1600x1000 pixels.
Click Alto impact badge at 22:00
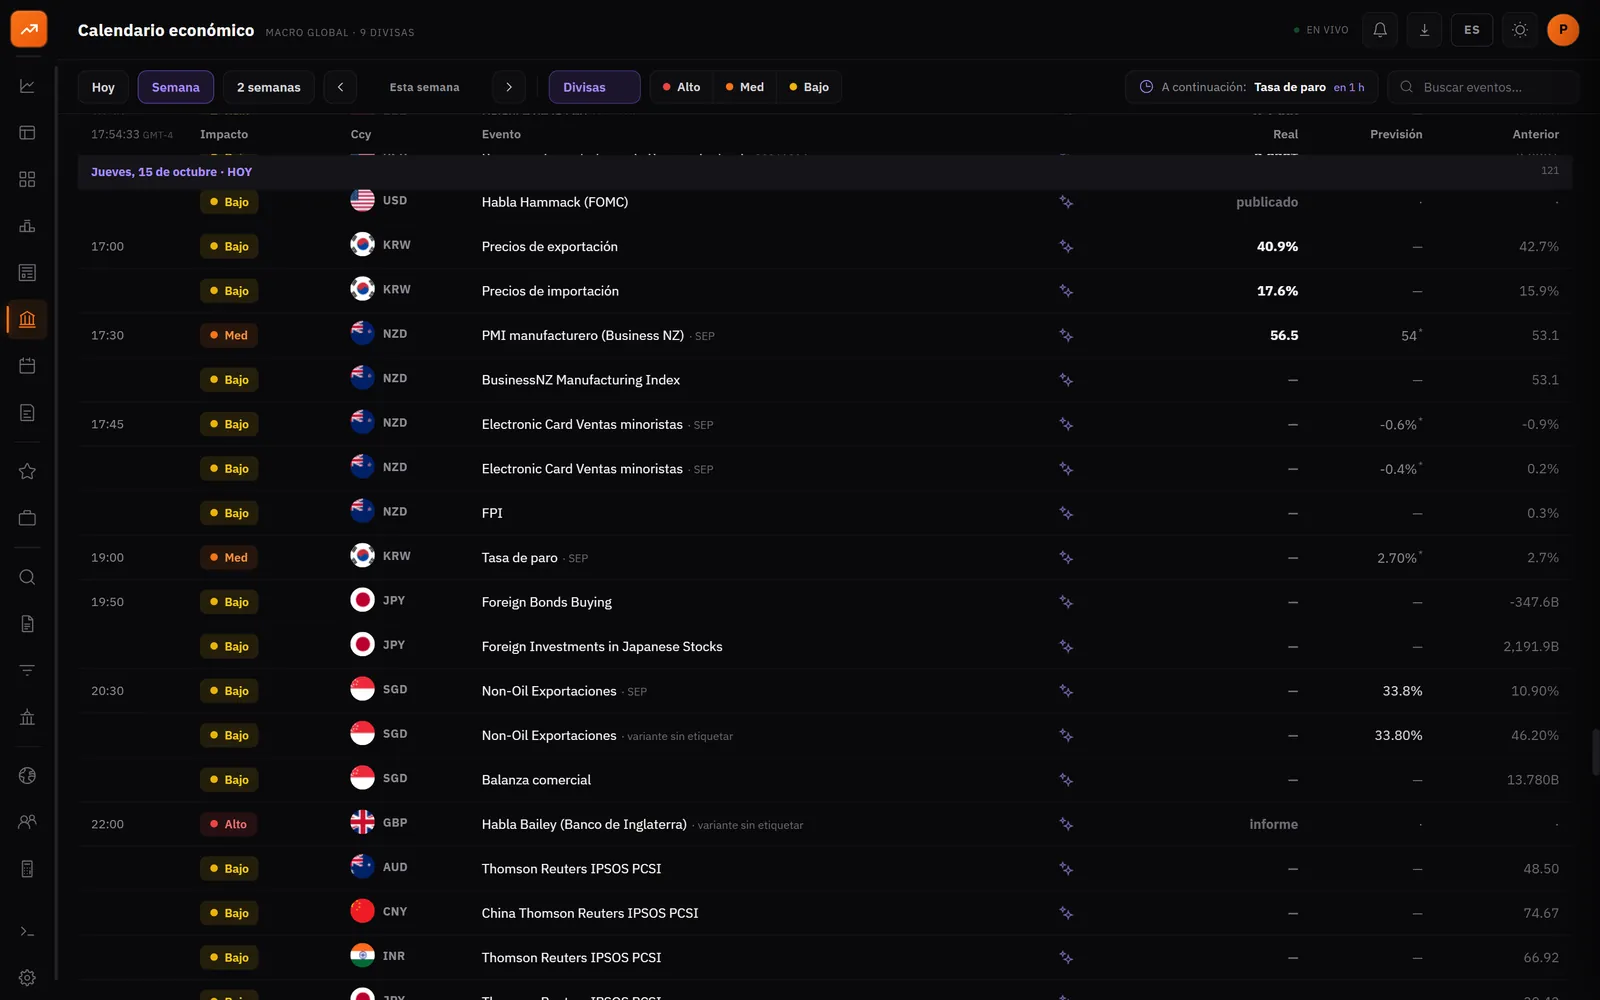pos(229,825)
